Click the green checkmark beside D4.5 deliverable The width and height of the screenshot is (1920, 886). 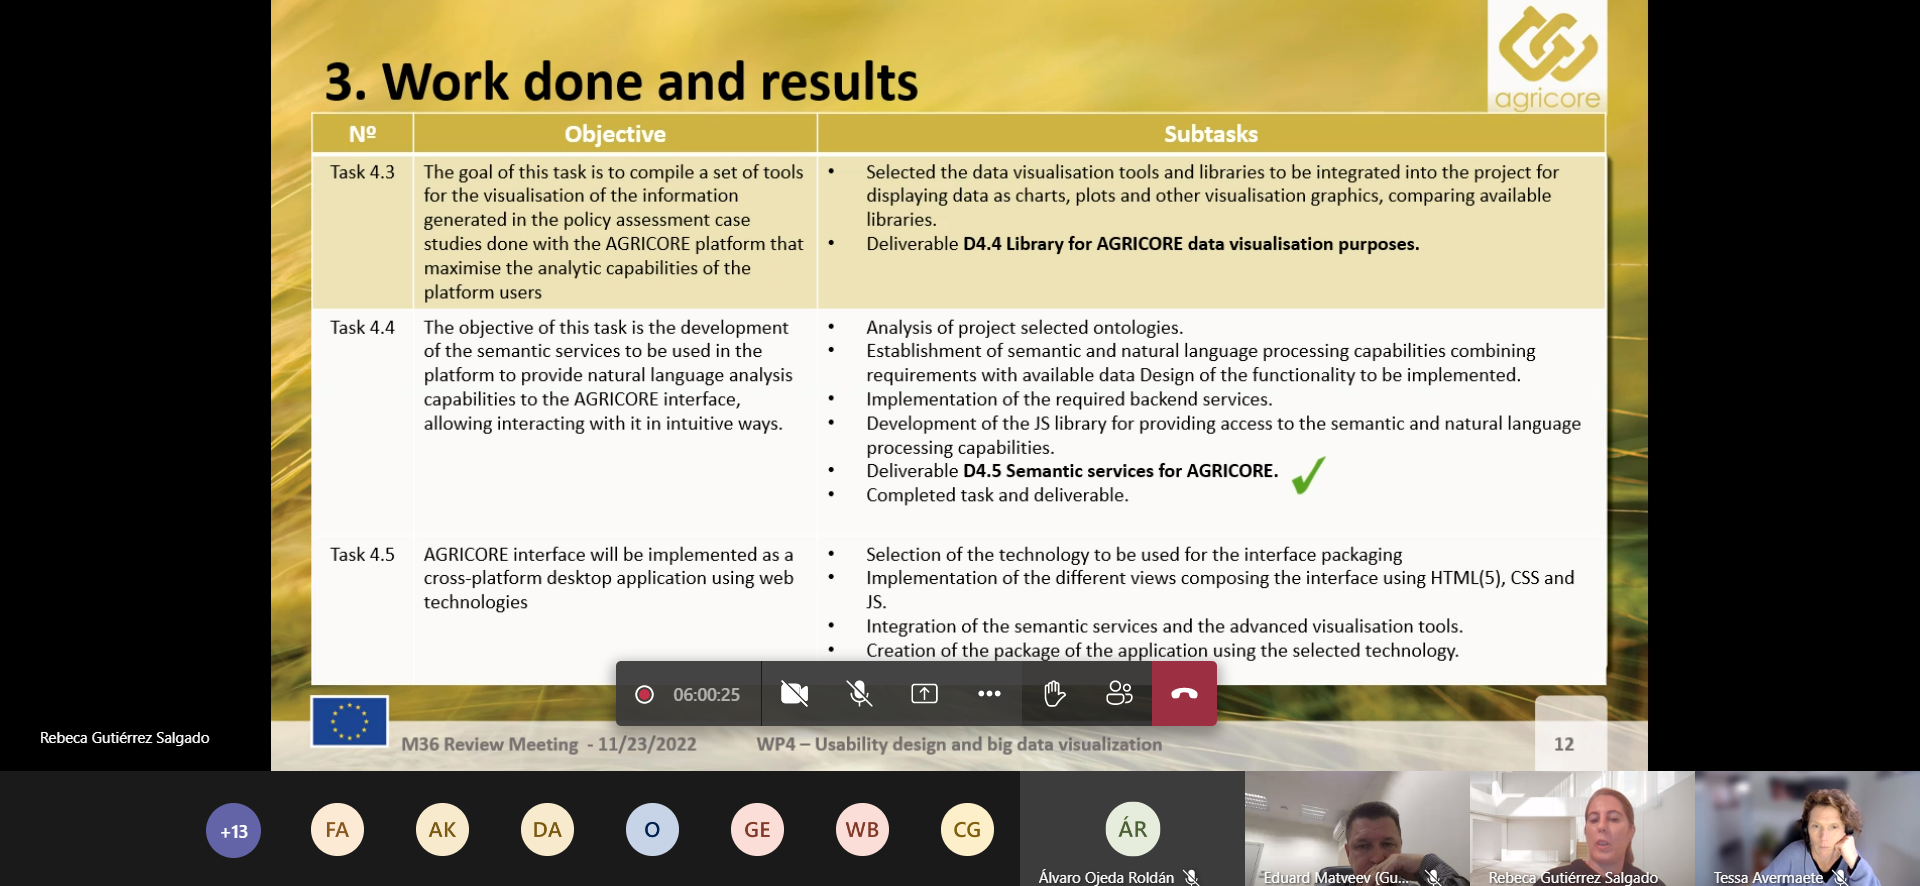click(1308, 475)
